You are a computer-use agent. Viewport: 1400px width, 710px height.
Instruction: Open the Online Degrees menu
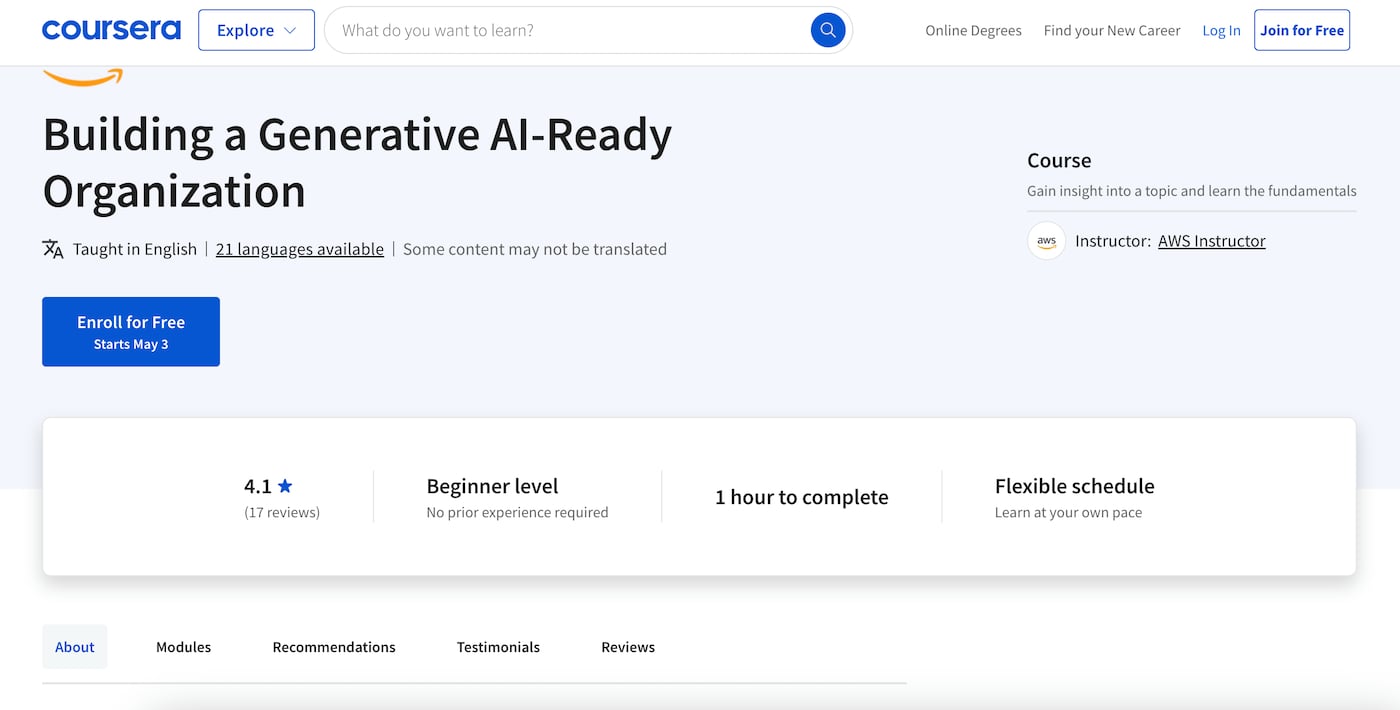[x=973, y=30]
